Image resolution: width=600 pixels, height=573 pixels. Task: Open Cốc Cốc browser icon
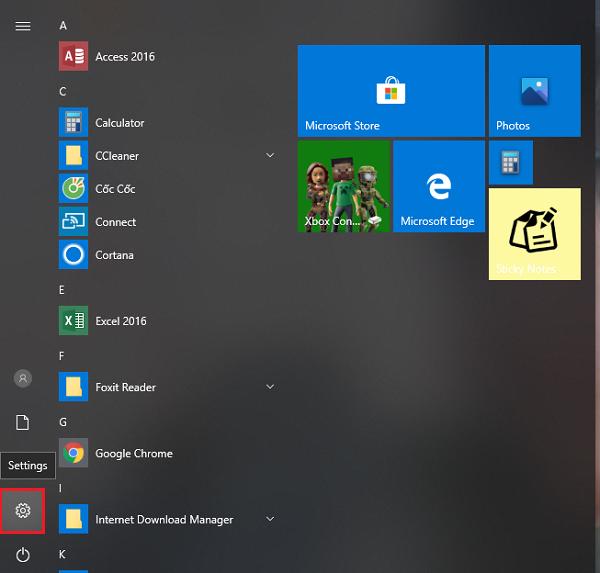pyautogui.click(x=73, y=188)
